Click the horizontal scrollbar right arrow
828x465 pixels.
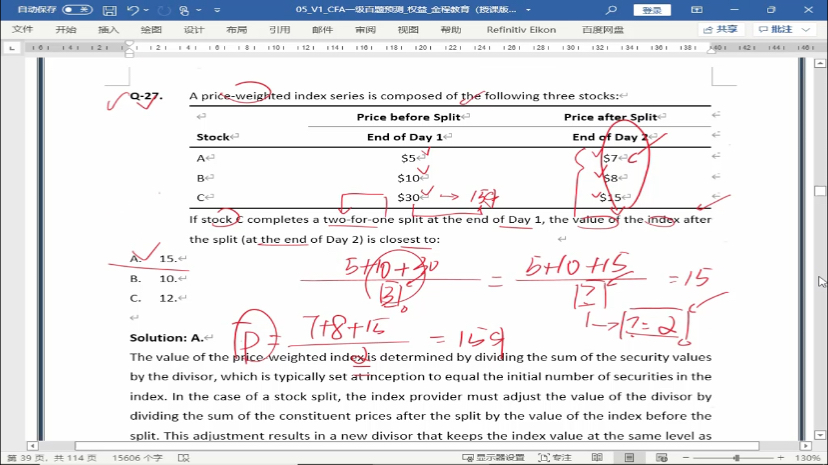pos(805,446)
